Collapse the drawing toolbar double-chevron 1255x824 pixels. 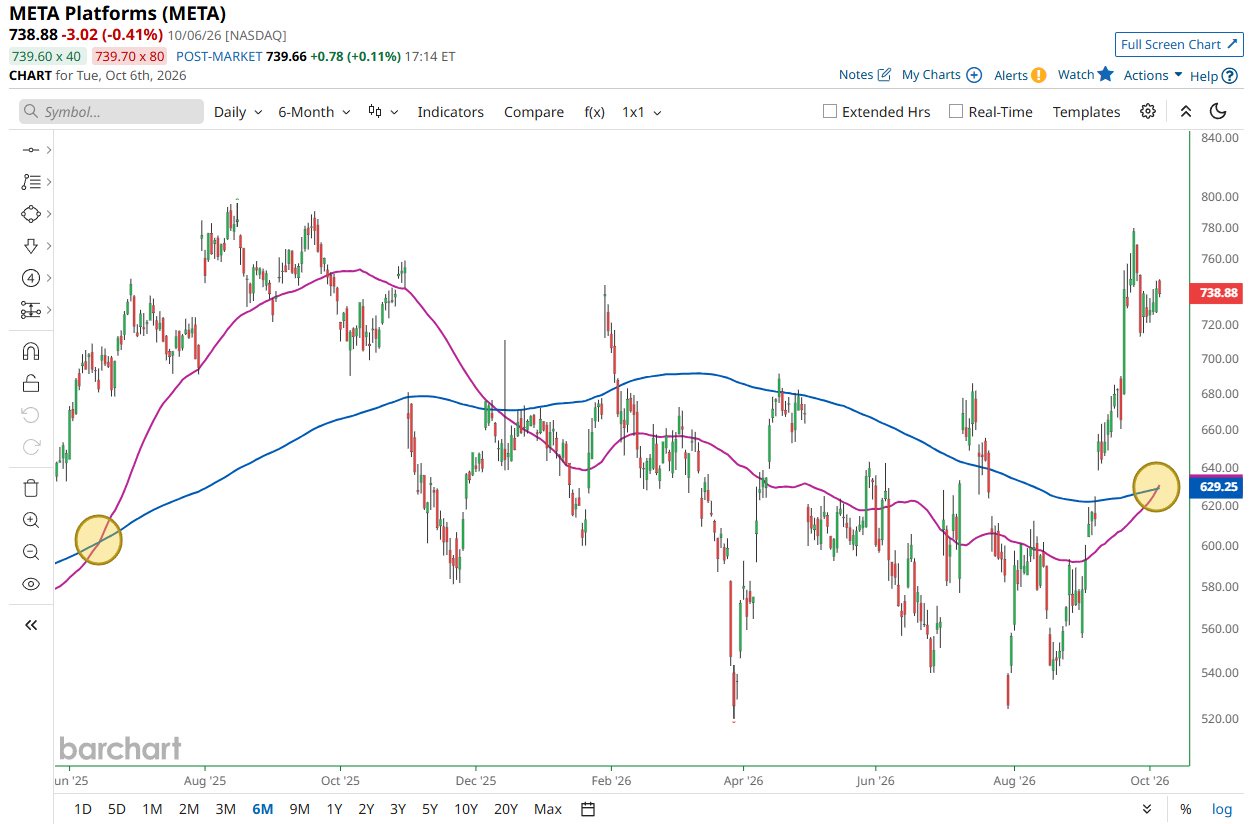(30, 625)
